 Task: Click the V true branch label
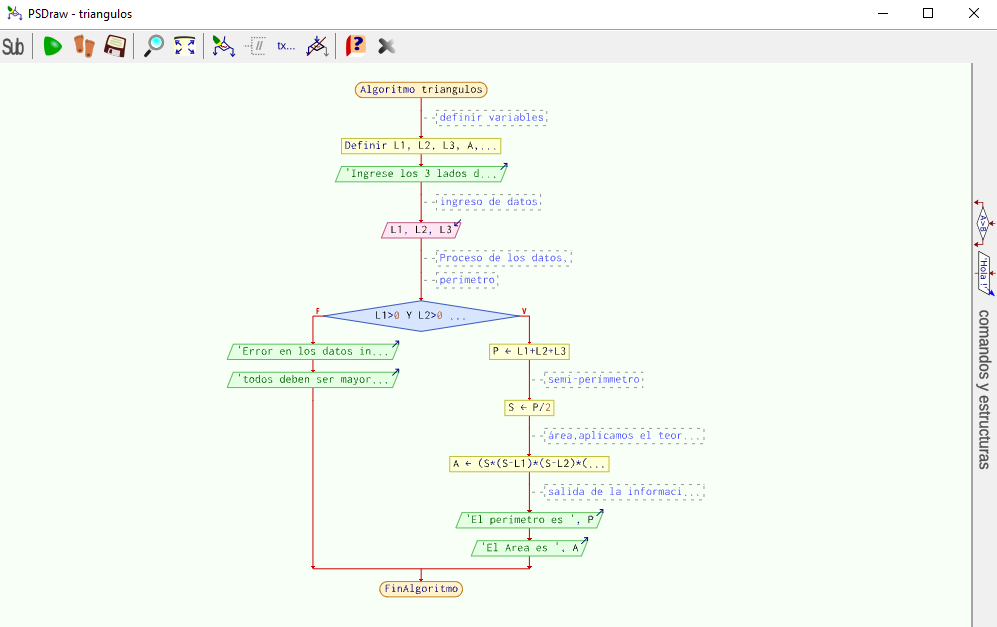(525, 312)
